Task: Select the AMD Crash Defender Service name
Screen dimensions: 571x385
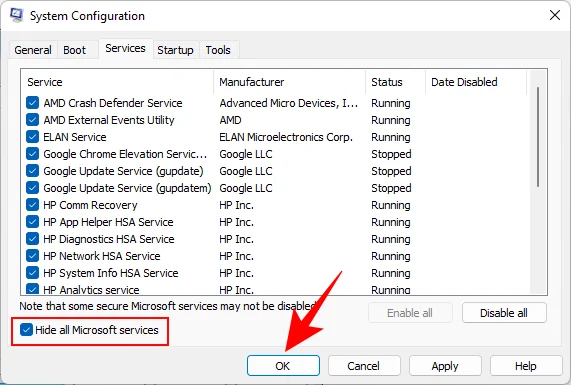Action: [113, 103]
